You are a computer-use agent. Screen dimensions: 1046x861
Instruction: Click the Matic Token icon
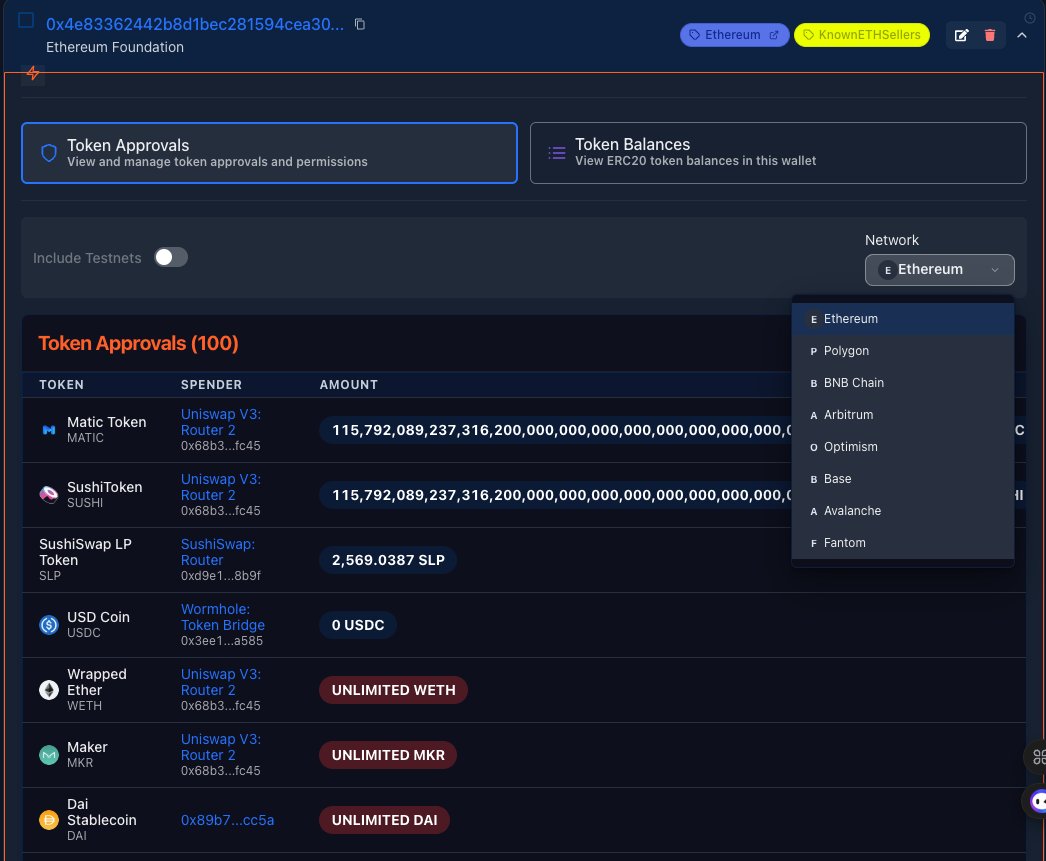(49, 430)
